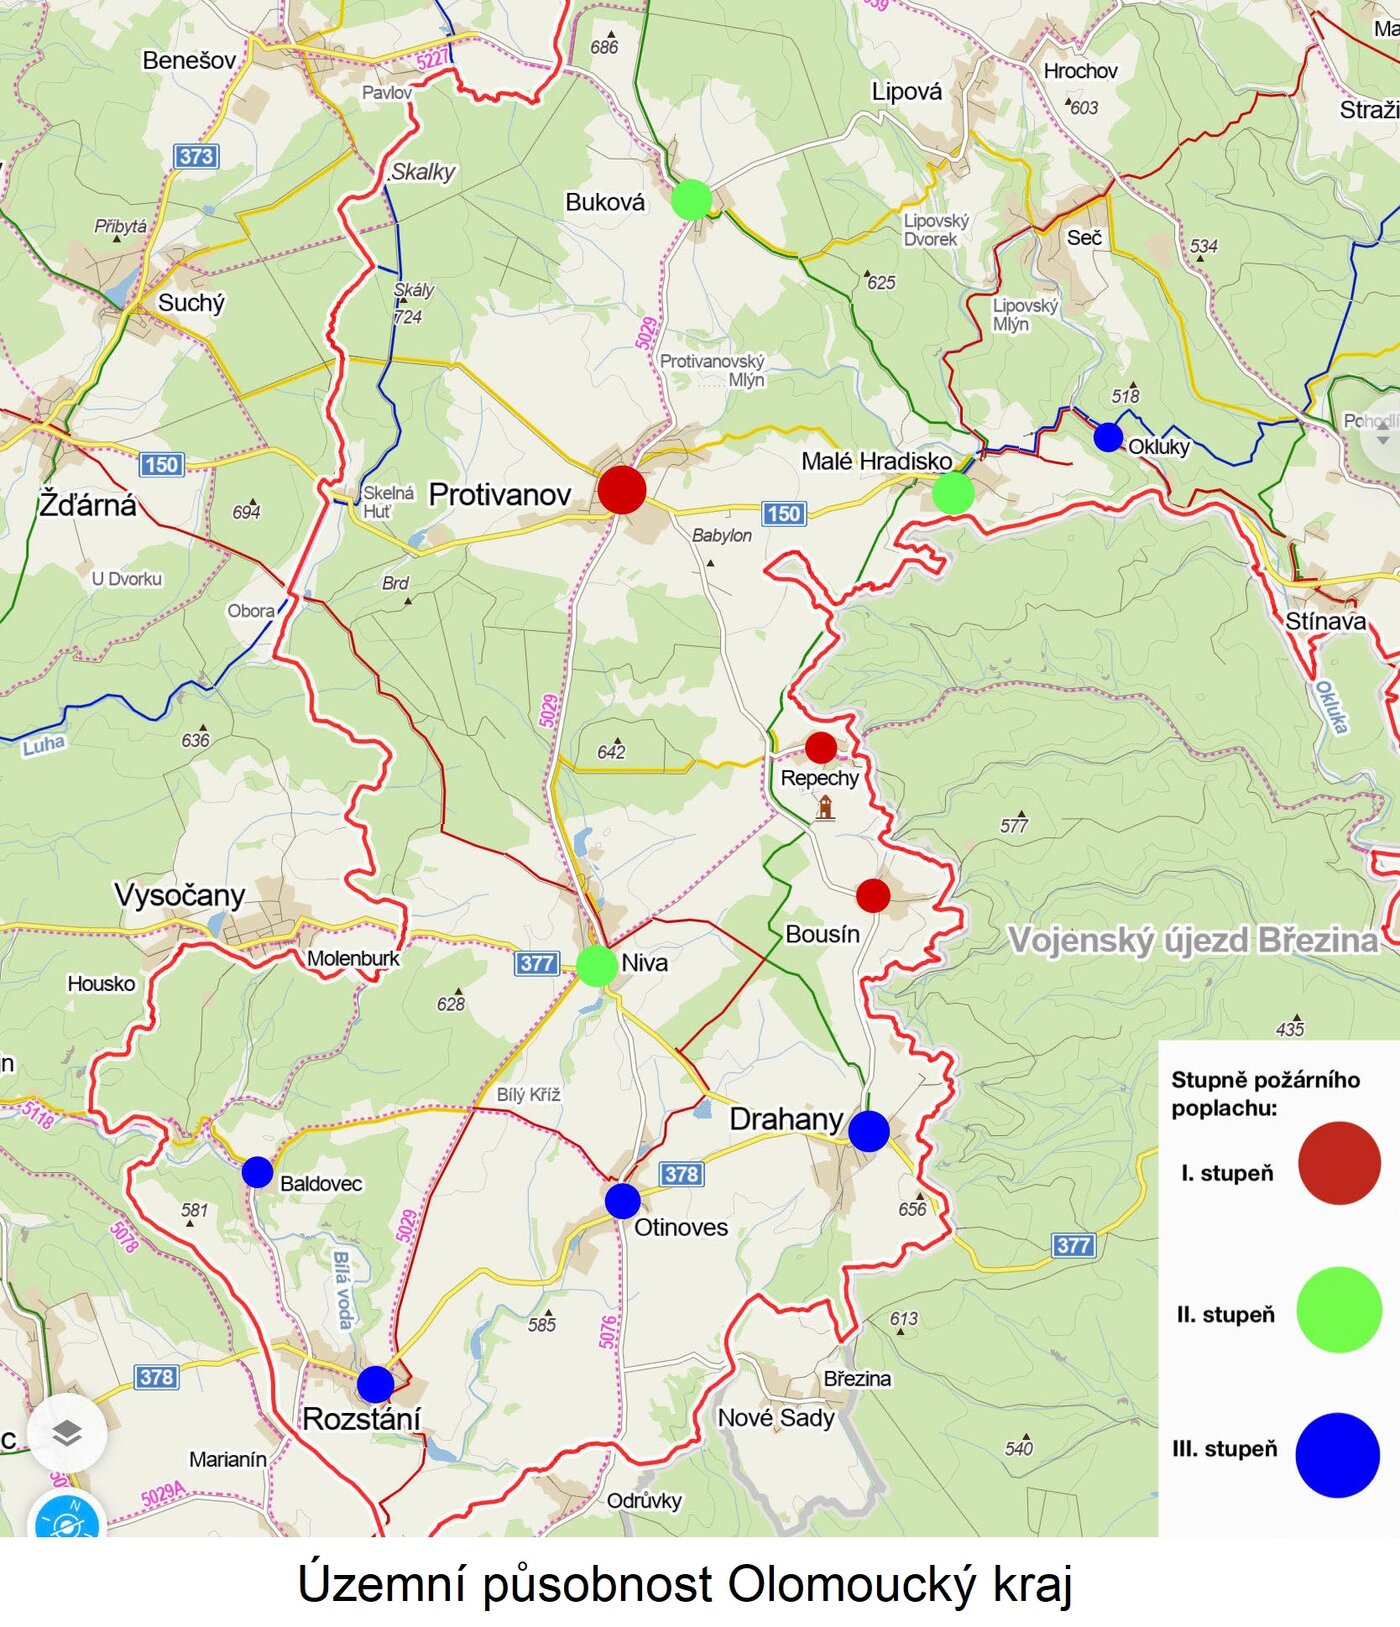The height and width of the screenshot is (1627, 1400).
Task: Select the red marker above Repechy label
Action: pyautogui.click(x=821, y=747)
